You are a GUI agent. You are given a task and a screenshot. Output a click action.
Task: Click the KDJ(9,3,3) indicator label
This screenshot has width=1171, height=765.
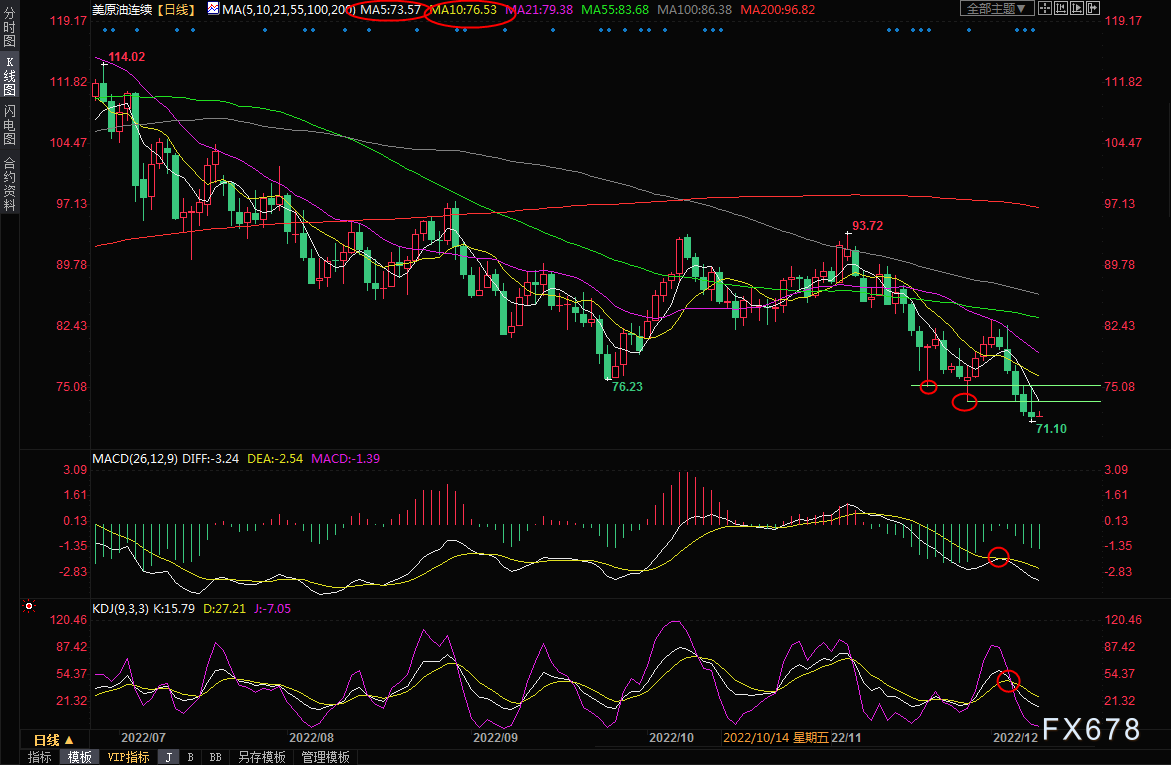coord(120,609)
